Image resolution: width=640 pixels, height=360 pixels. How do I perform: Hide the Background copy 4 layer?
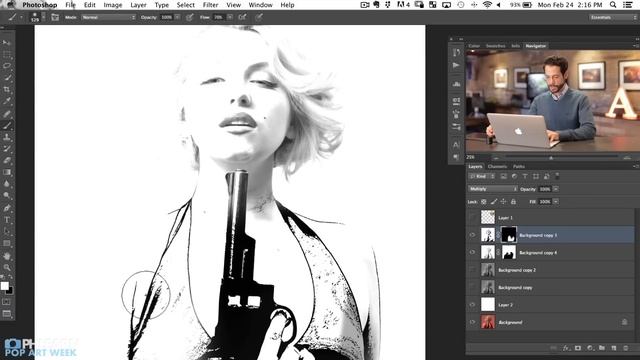(x=473, y=253)
